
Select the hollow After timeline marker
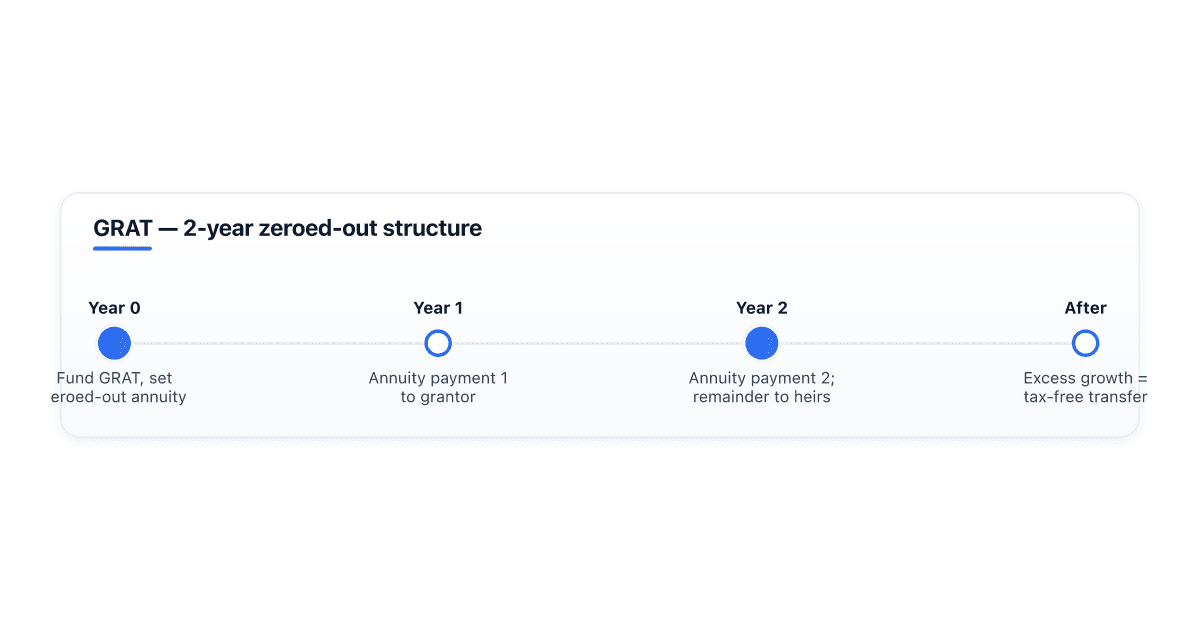(x=1085, y=343)
